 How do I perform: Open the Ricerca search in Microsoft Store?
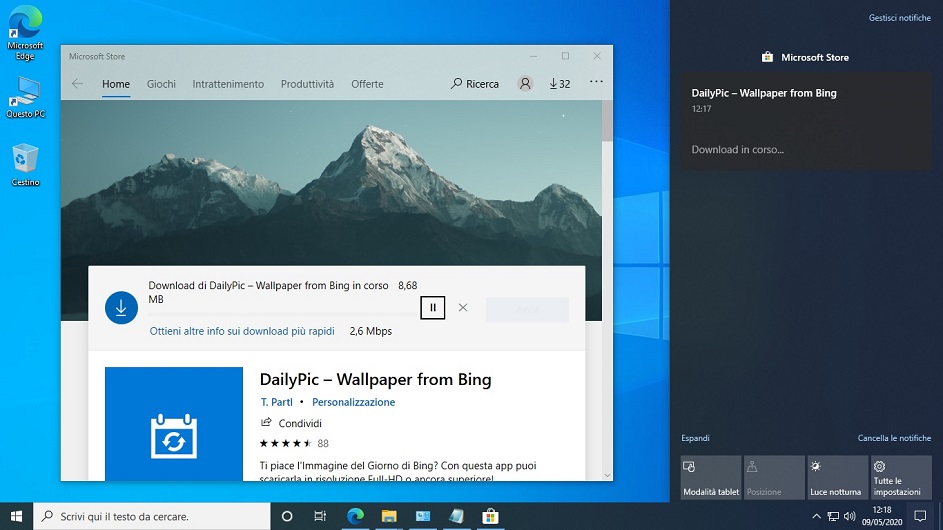tap(475, 84)
